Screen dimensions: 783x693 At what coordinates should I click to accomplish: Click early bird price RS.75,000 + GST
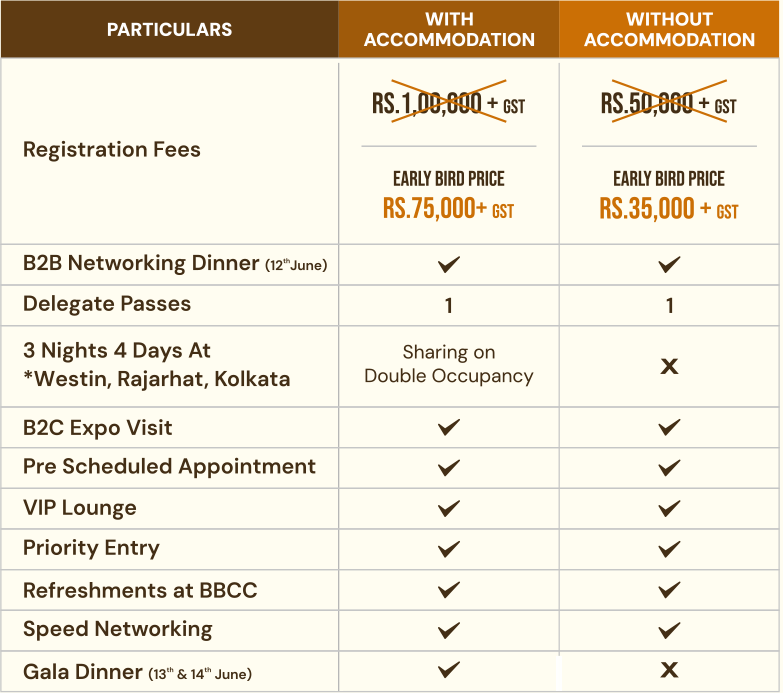tap(448, 209)
